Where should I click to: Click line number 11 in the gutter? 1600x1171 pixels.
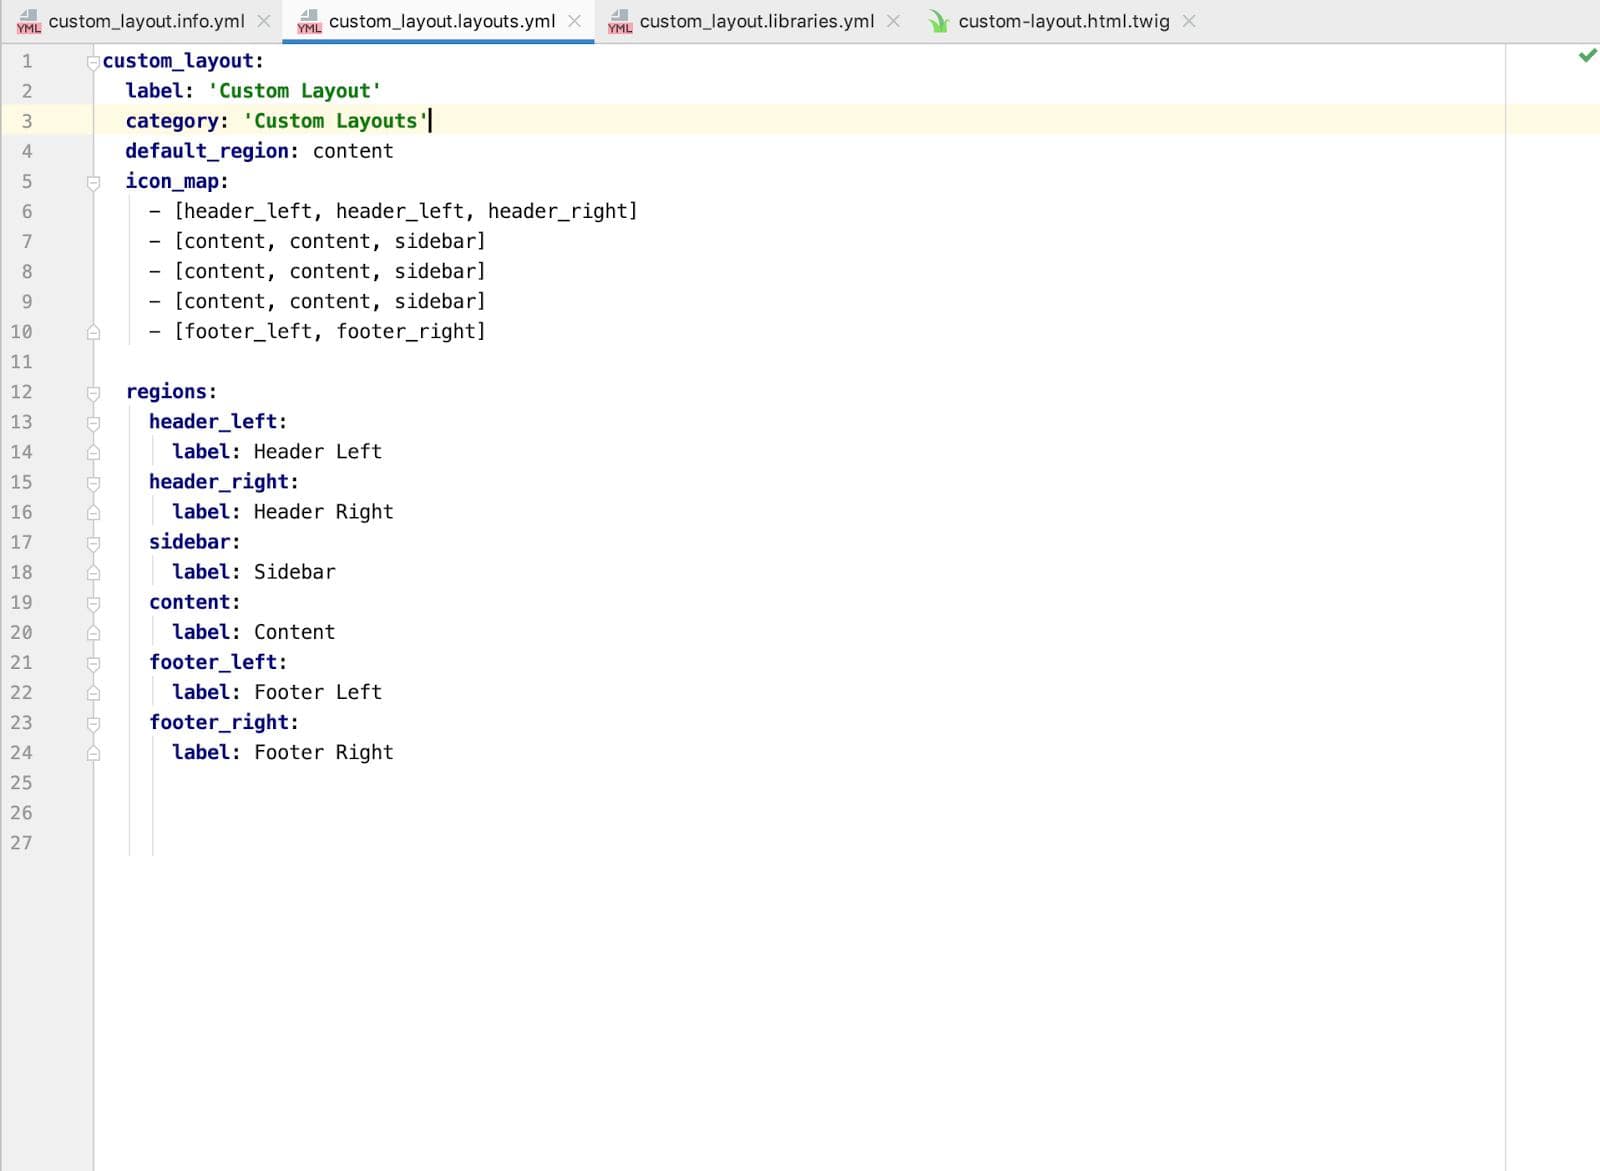click(21, 362)
